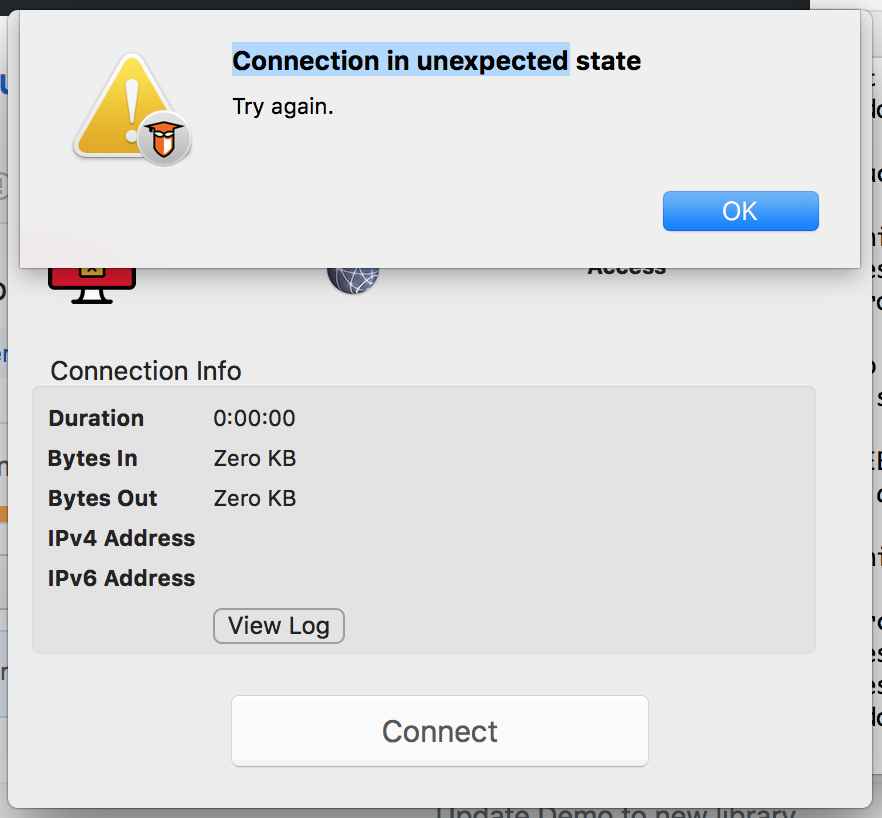Open the log with the View Log button

point(278,626)
